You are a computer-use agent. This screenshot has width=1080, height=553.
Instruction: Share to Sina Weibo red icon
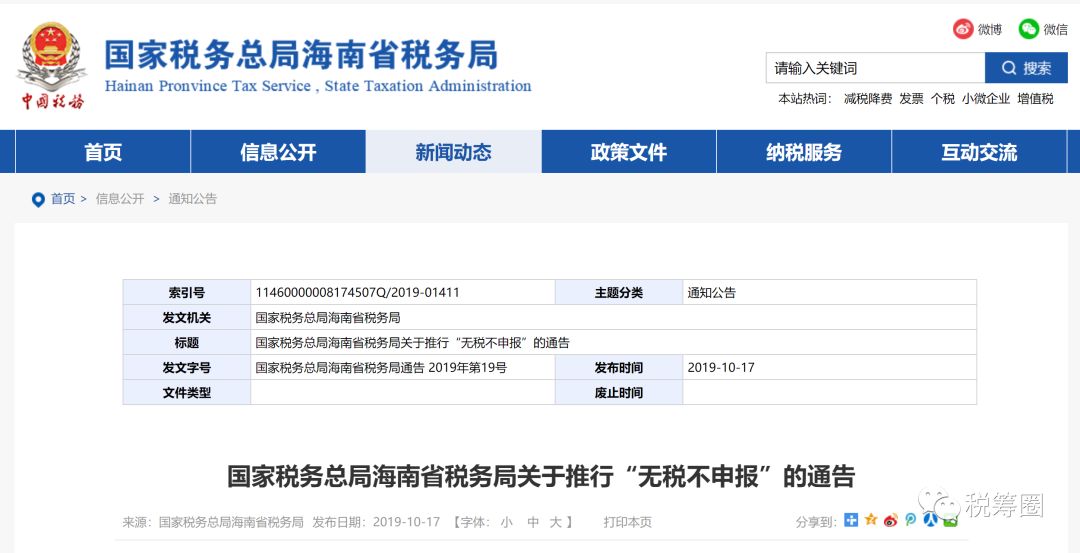click(891, 520)
